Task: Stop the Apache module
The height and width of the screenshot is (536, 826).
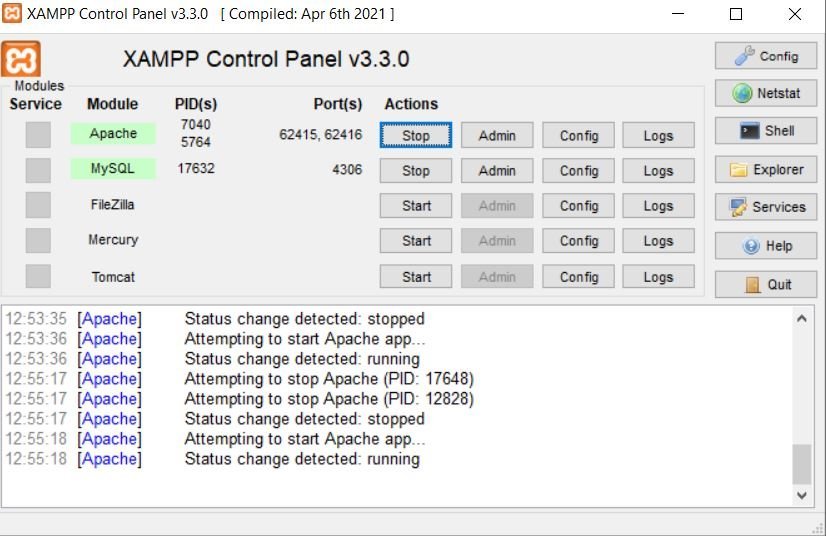Action: 415,136
